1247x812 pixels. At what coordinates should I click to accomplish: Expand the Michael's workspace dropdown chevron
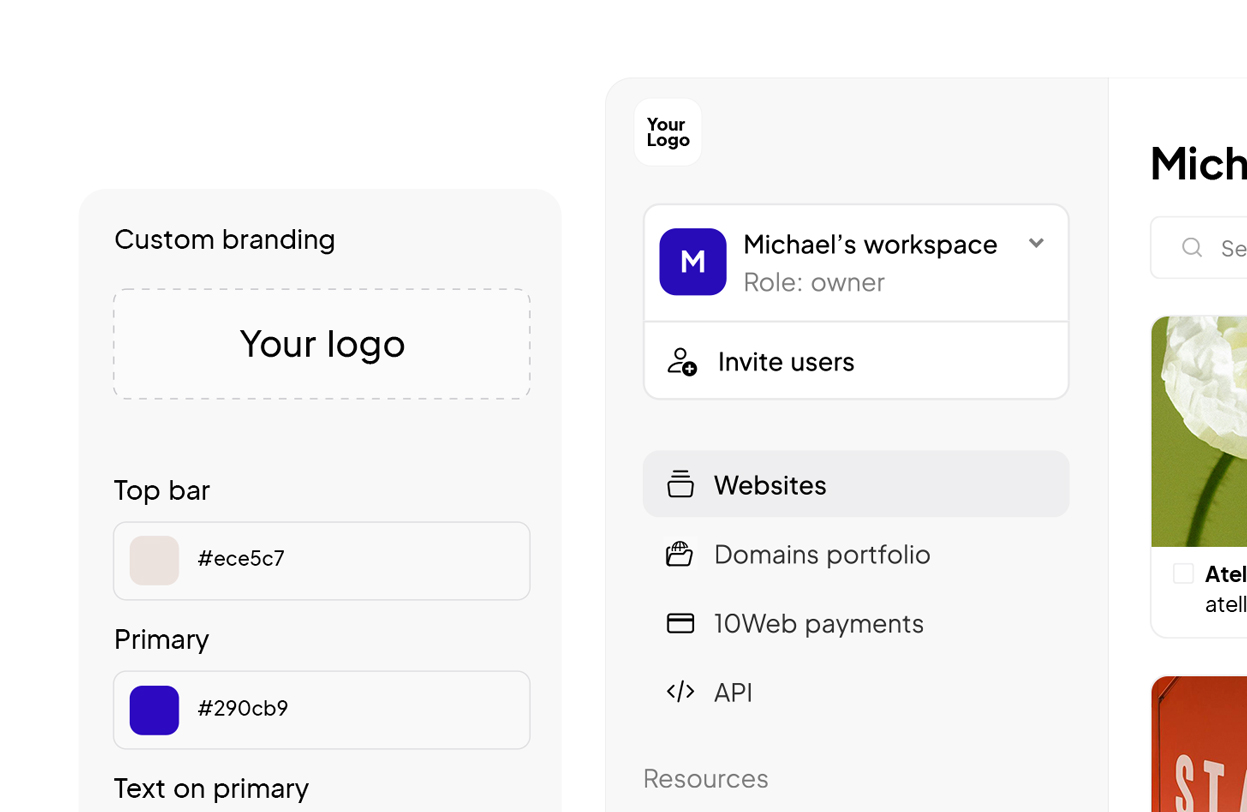click(1036, 243)
